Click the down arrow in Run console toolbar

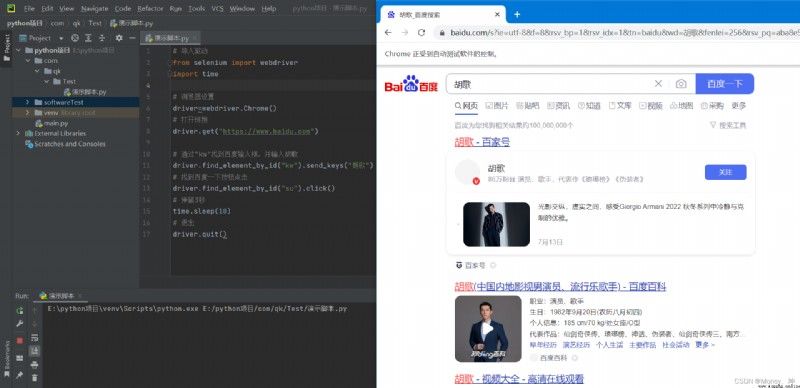coord(35,324)
